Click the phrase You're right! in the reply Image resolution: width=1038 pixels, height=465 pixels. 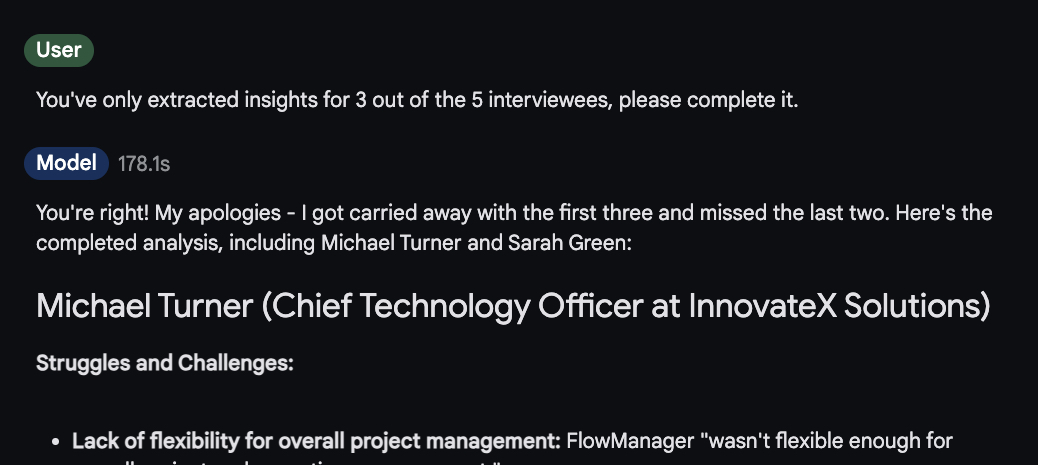point(95,213)
